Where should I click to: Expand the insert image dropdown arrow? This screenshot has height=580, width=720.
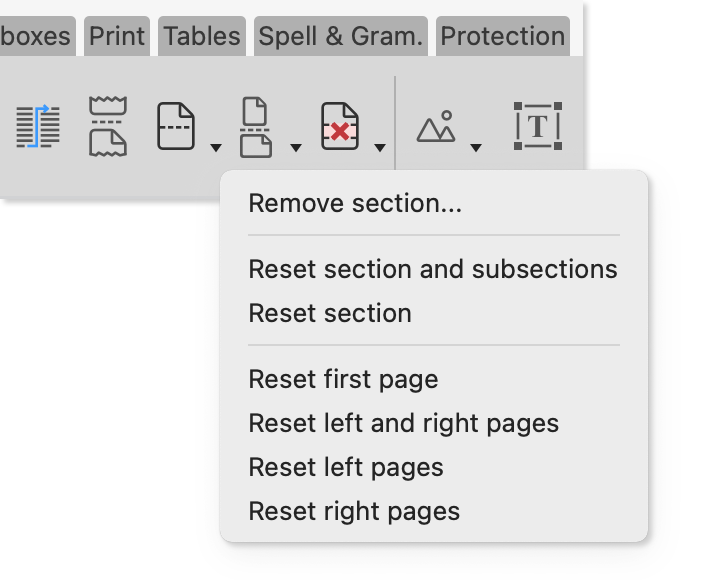click(x=476, y=148)
